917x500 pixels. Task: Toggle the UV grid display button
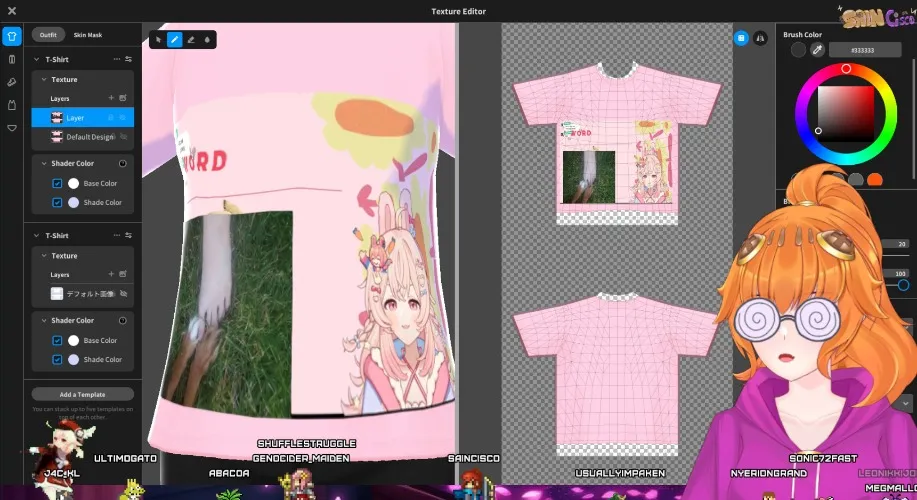pyautogui.click(x=741, y=38)
